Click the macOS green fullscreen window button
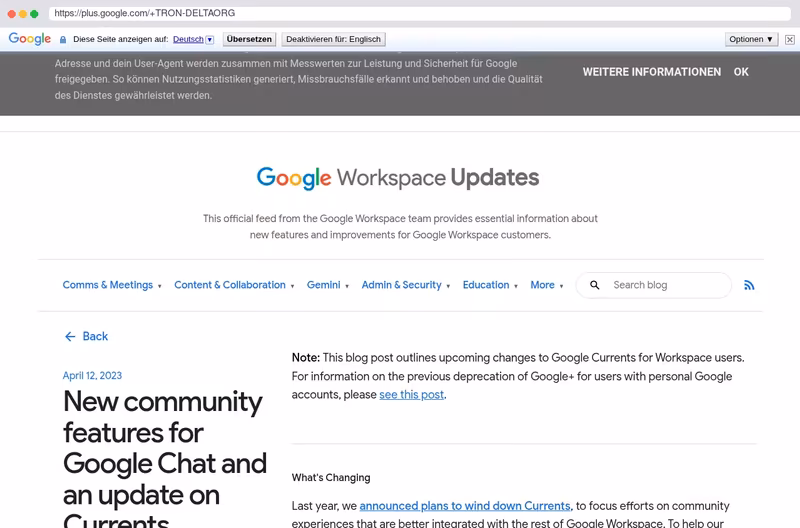 34,14
